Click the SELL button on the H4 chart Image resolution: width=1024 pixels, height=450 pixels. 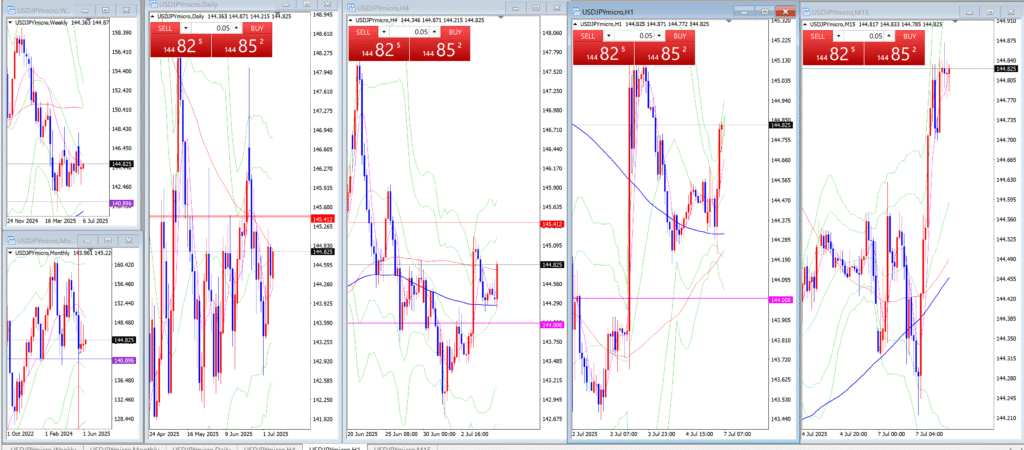click(x=364, y=31)
